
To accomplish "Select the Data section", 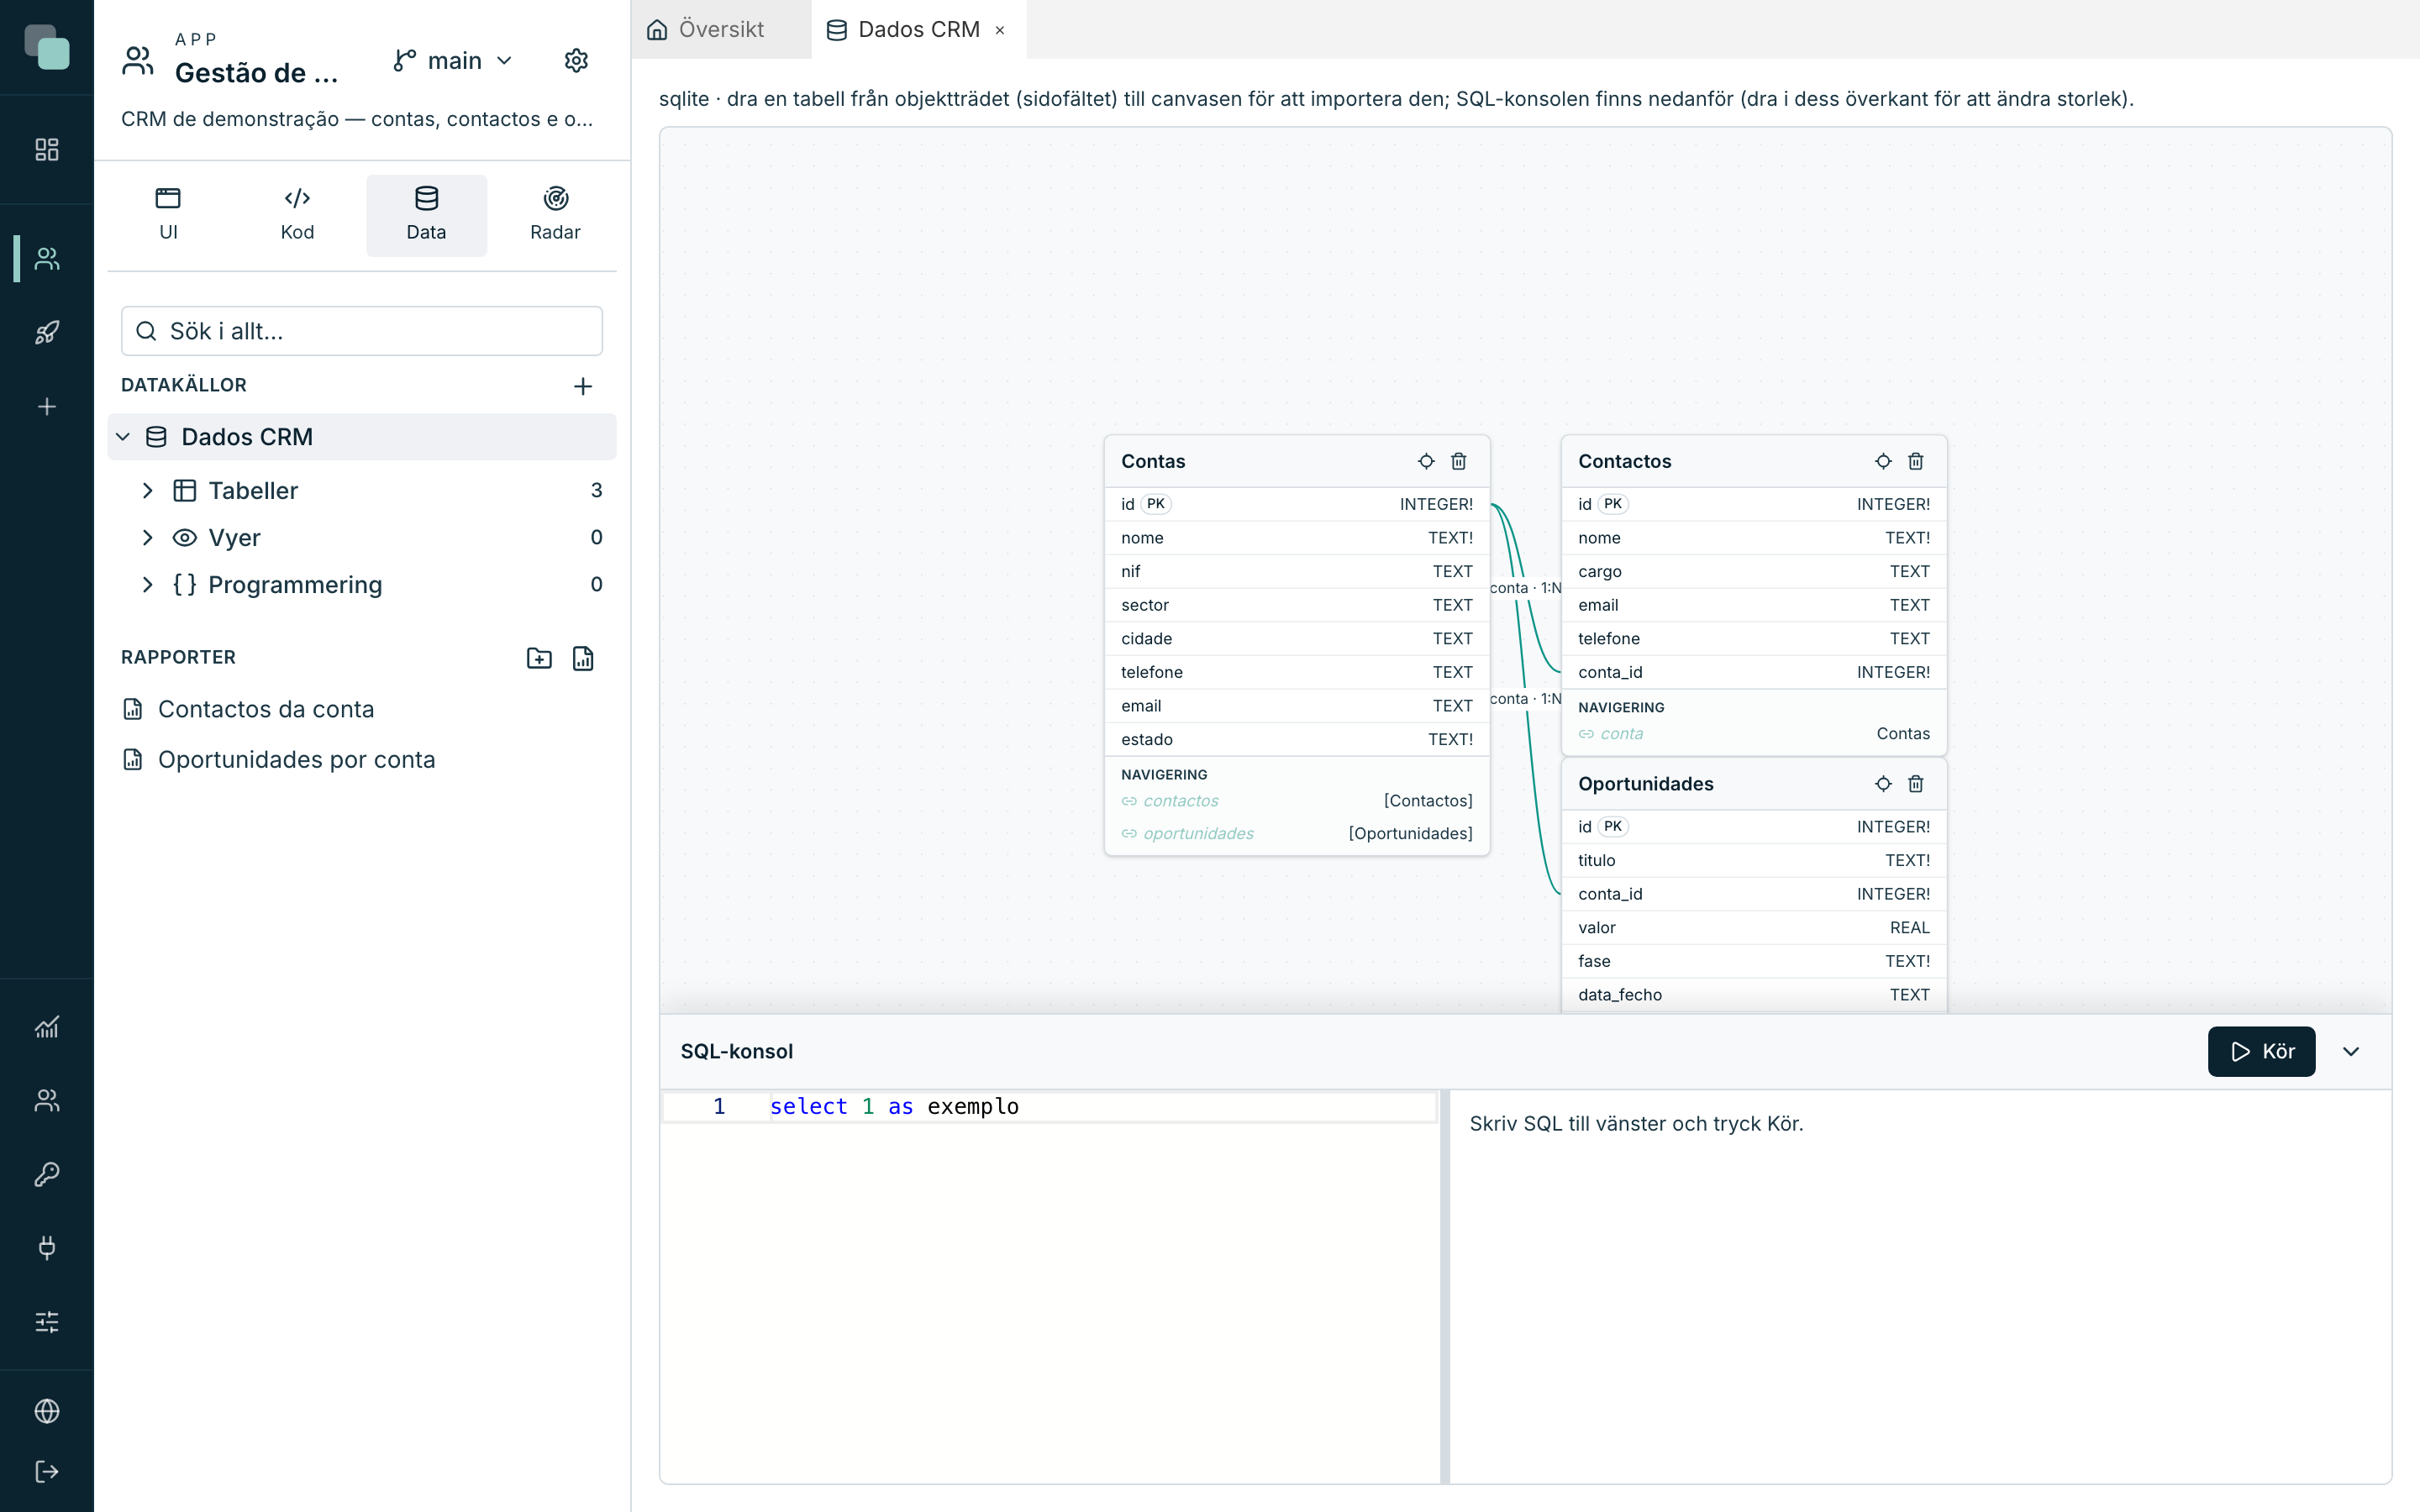I will 426,215.
